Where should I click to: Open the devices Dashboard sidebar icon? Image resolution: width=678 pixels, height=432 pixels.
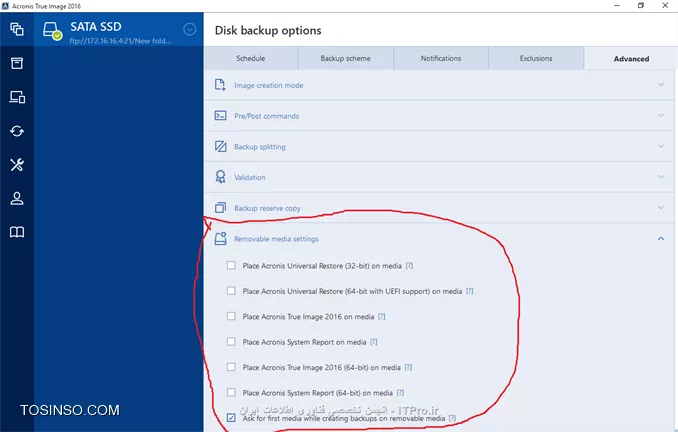coord(17,97)
